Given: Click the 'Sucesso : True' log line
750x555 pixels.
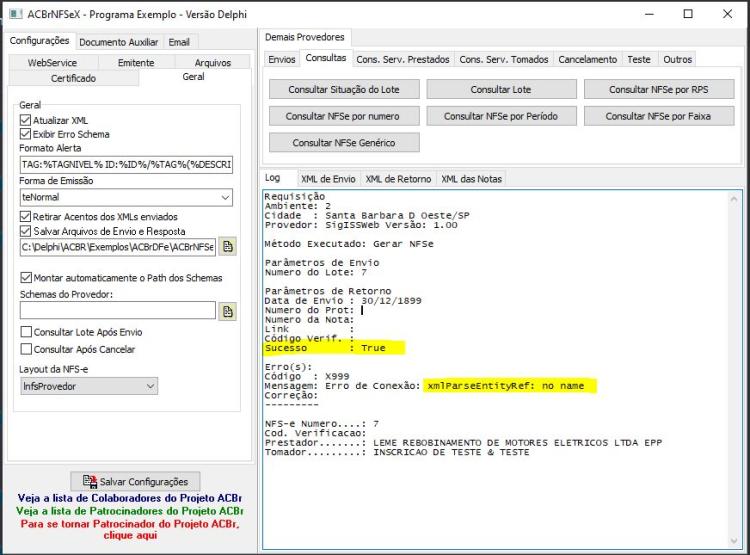Looking at the screenshot, I should coord(325,348).
